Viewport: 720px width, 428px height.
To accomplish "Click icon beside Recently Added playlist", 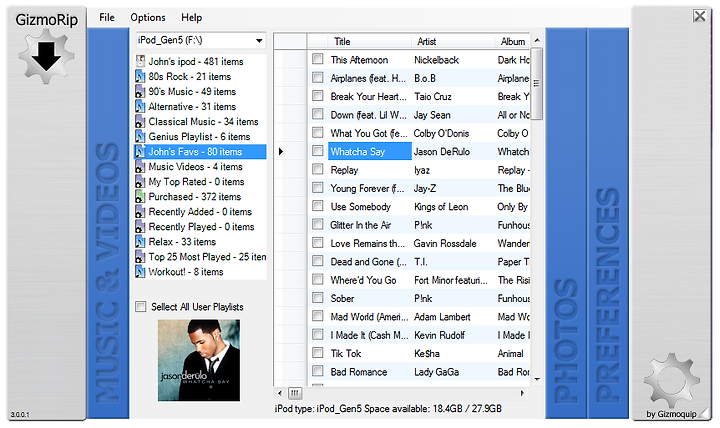I will click(x=141, y=211).
